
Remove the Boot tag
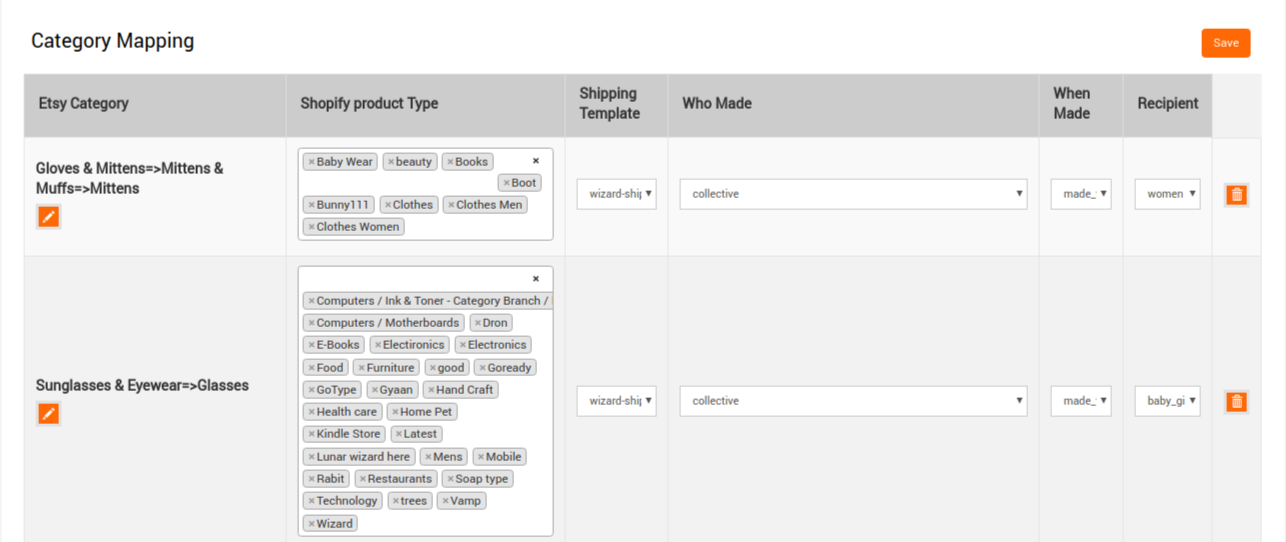coord(506,183)
